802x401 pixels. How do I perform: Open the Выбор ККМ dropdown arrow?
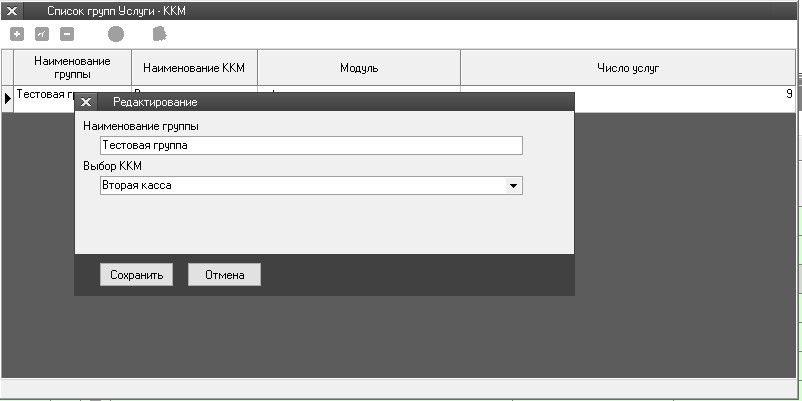coord(513,185)
